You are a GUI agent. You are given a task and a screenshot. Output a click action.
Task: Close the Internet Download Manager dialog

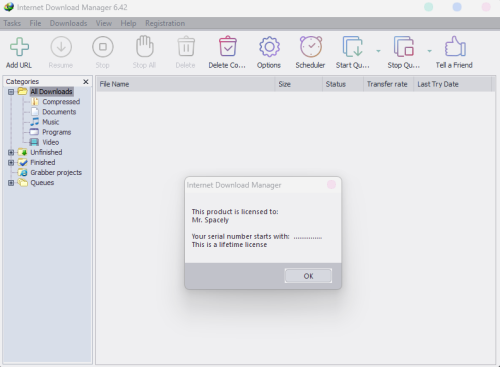pos(331,184)
